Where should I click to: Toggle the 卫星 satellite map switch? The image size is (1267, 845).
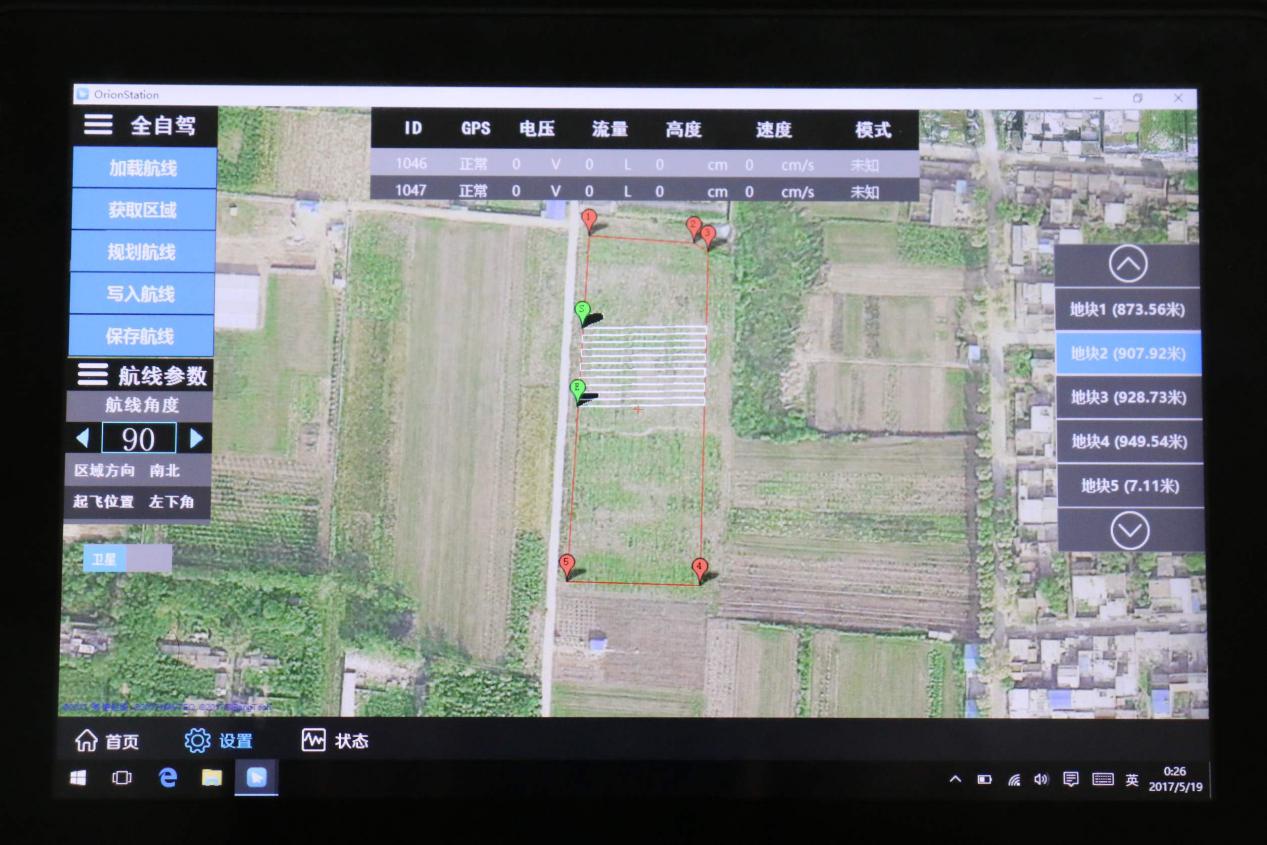click(x=128, y=559)
